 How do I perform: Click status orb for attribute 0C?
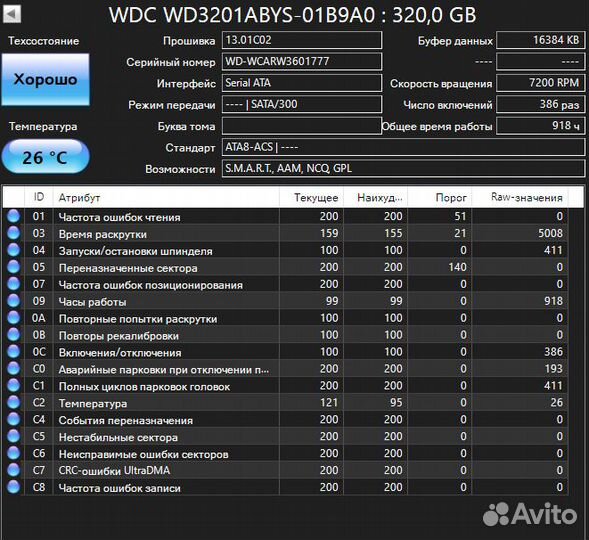click(14, 352)
